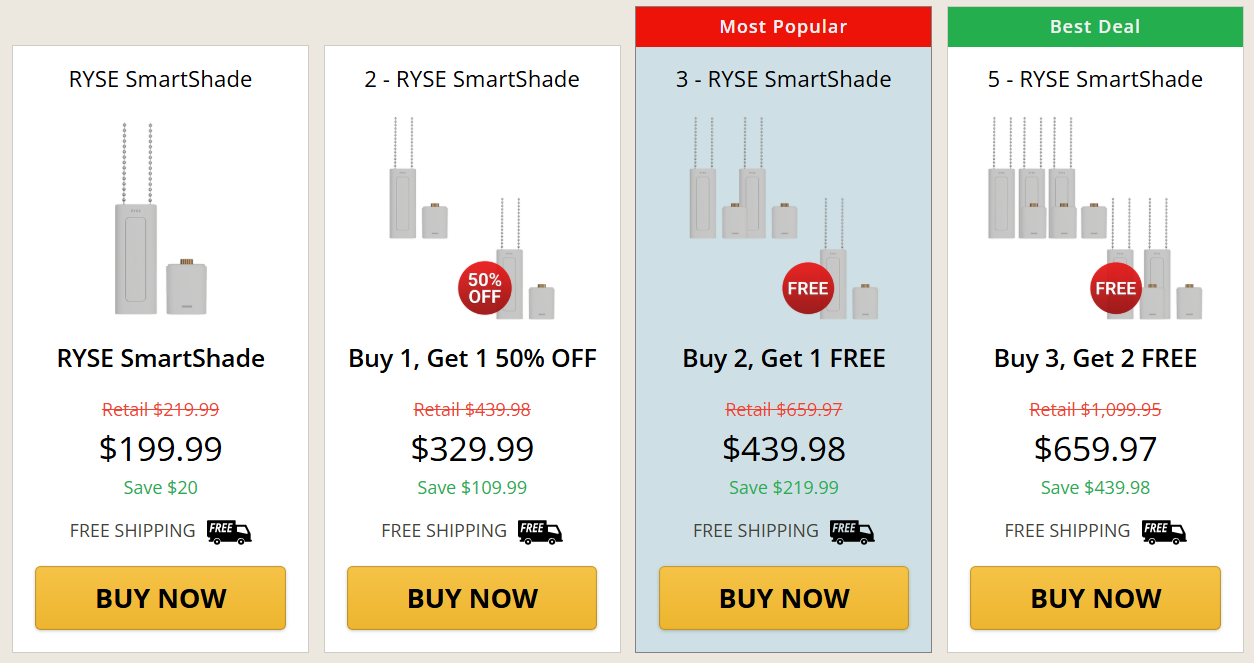Click BUY NOW for the single SmartShade
Screen dimensions: 1254x663
(x=160, y=598)
